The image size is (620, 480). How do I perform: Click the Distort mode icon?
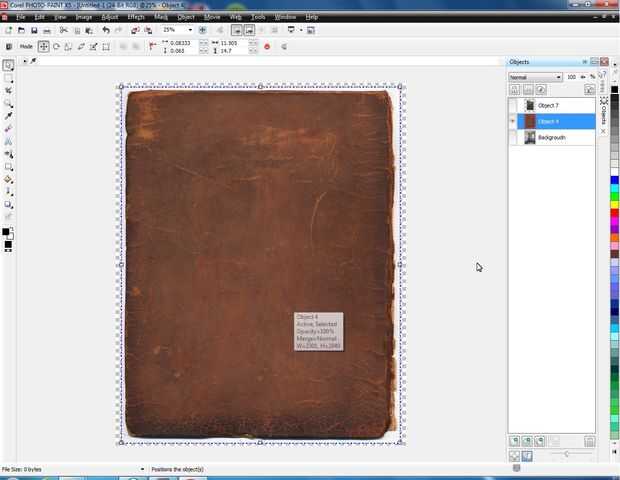[x=93, y=47]
